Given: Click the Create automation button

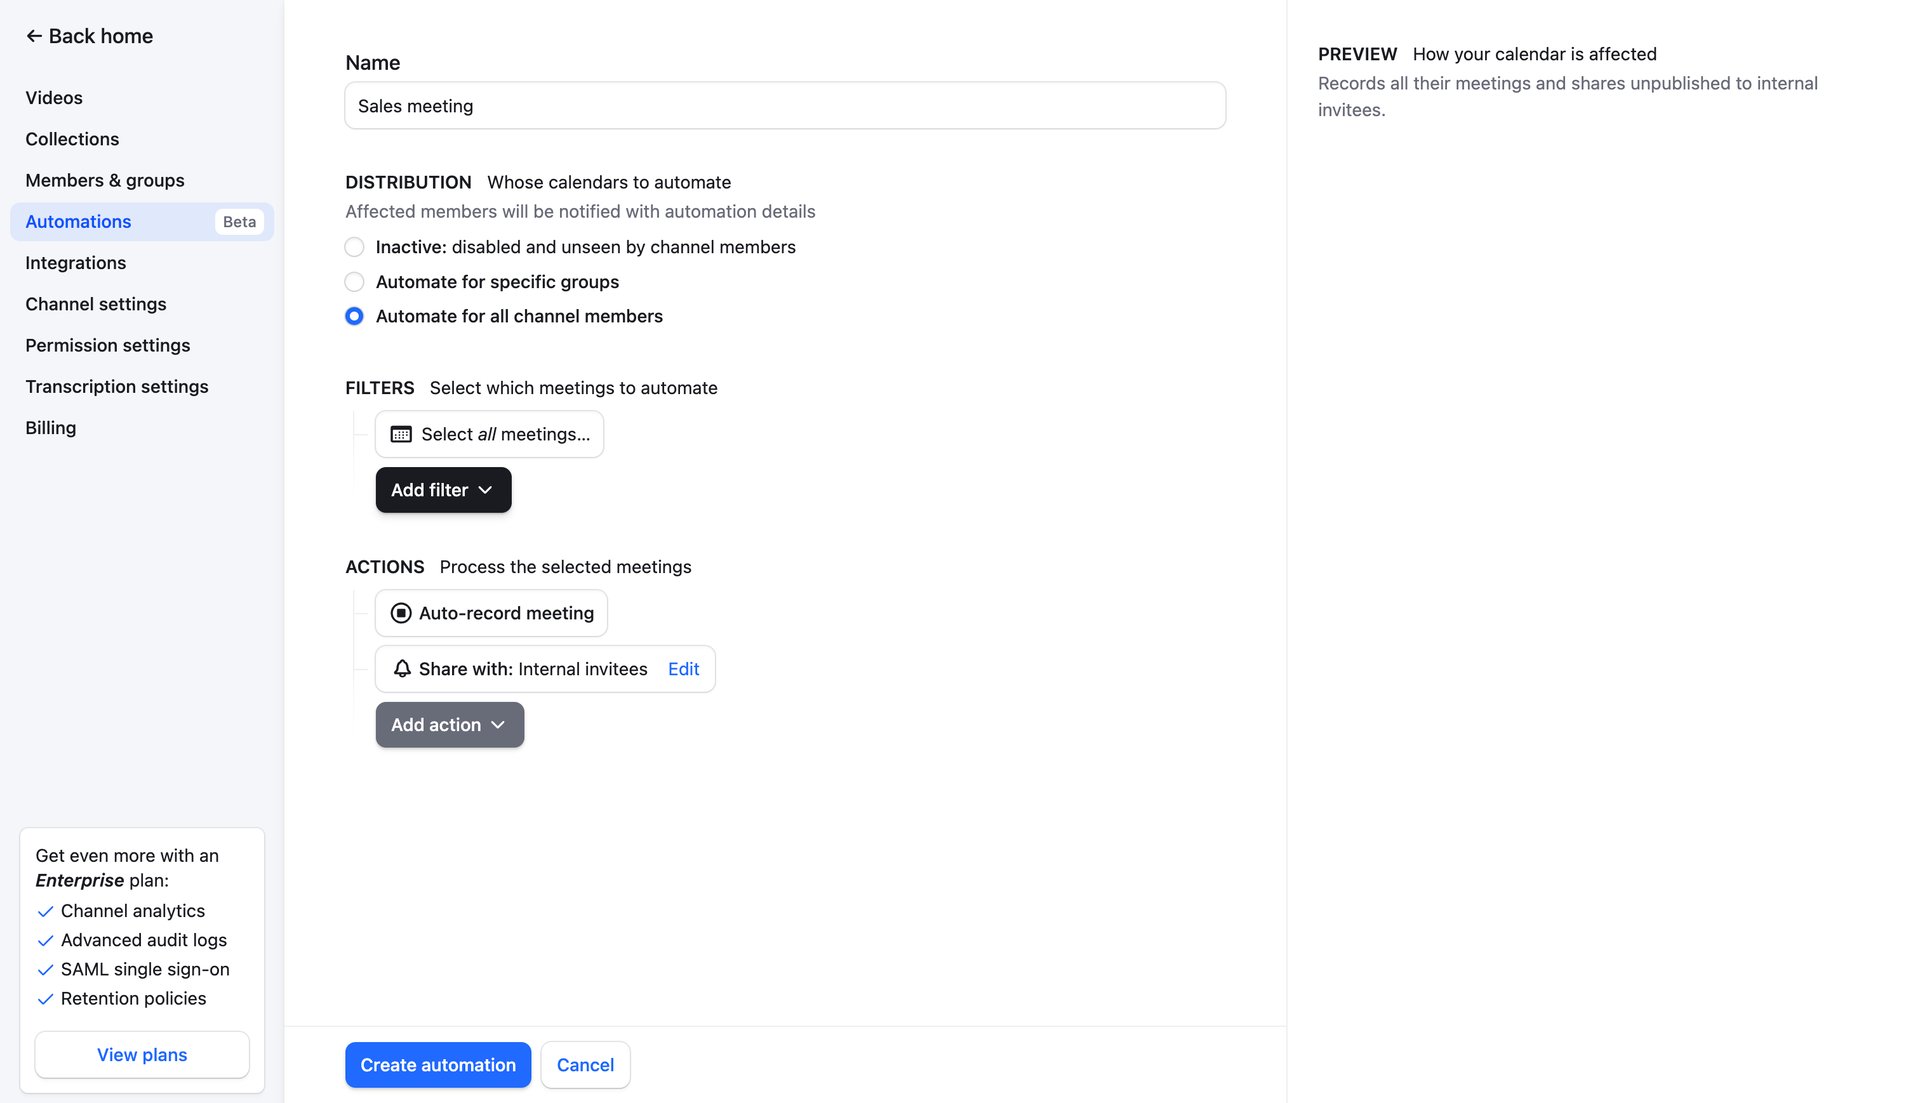Looking at the screenshot, I should (x=437, y=1065).
